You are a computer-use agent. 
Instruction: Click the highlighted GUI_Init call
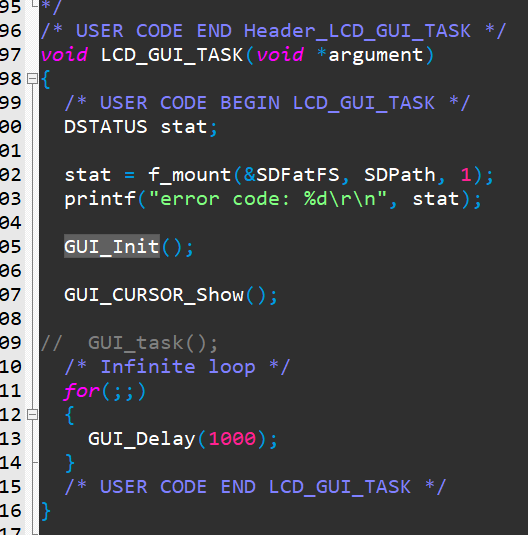112,246
